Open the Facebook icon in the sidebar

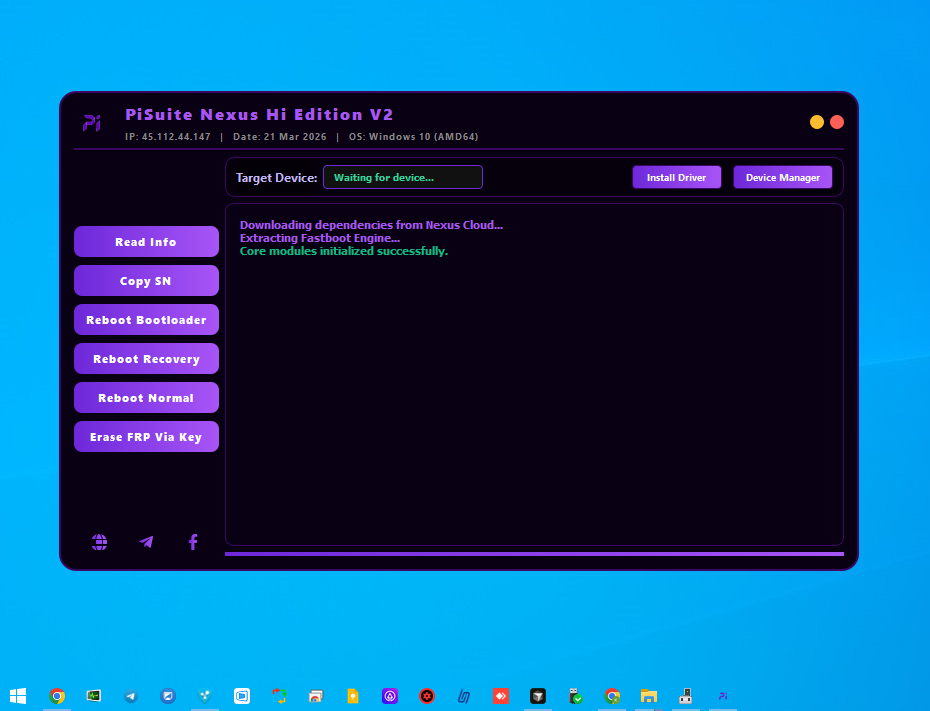point(193,542)
